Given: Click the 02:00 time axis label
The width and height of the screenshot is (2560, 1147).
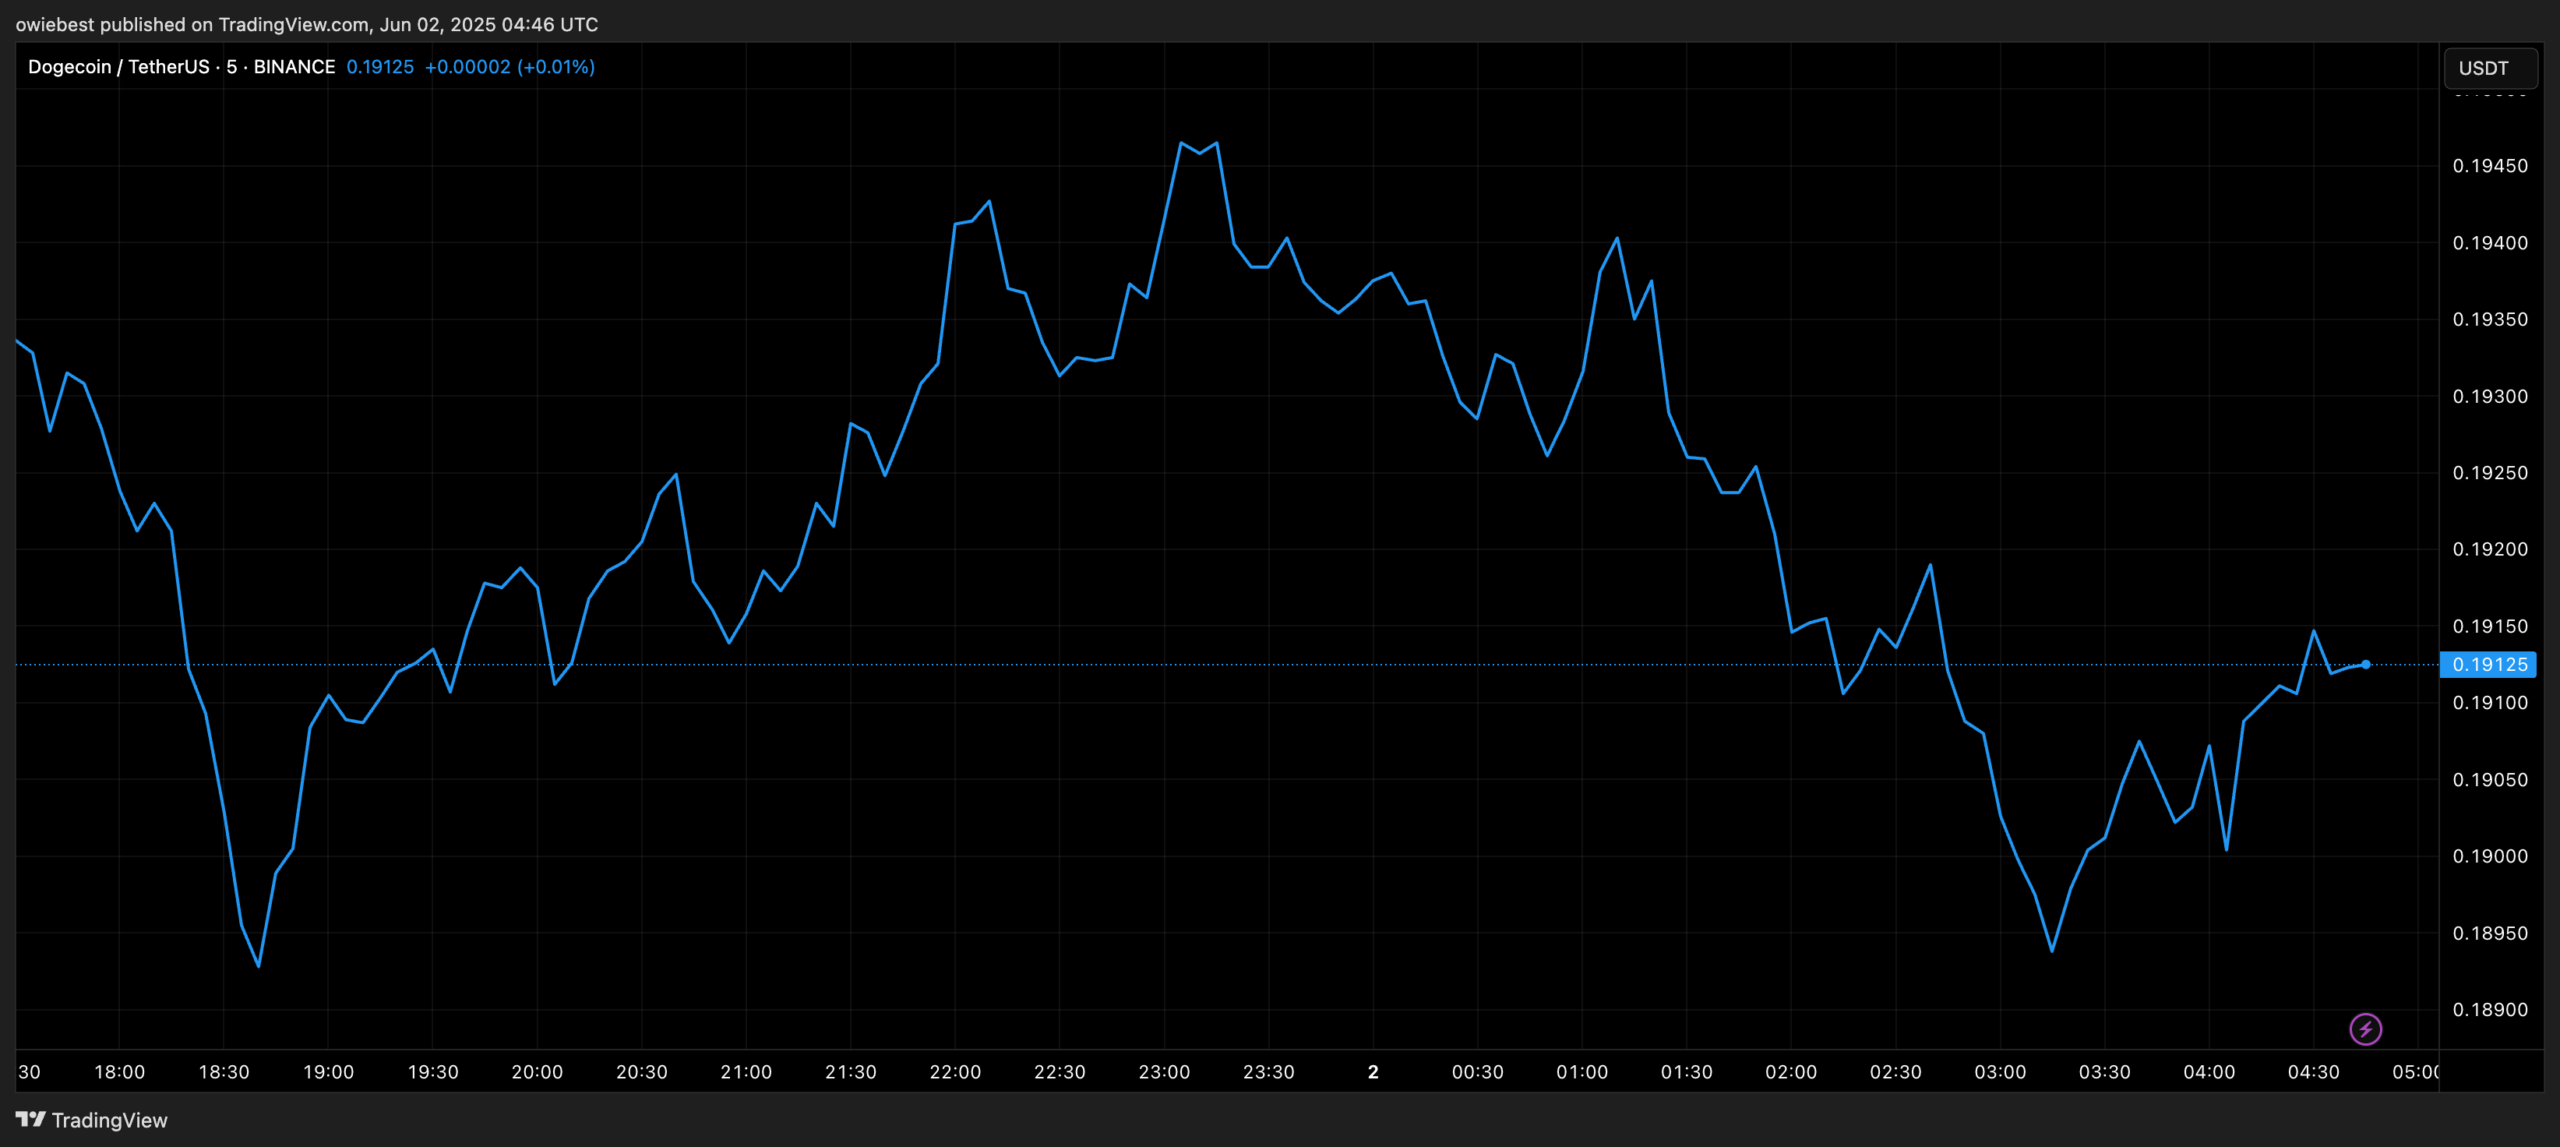Looking at the screenshot, I should [x=1791, y=1072].
